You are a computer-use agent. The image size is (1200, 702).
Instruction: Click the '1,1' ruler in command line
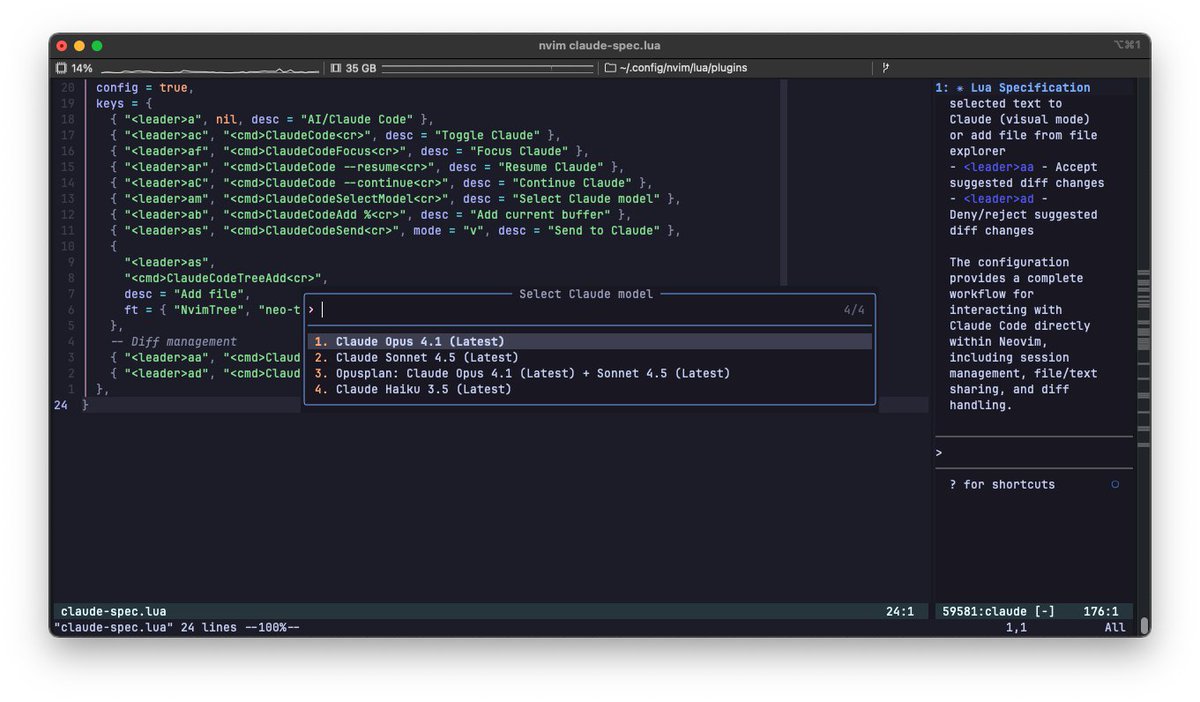(x=1017, y=627)
